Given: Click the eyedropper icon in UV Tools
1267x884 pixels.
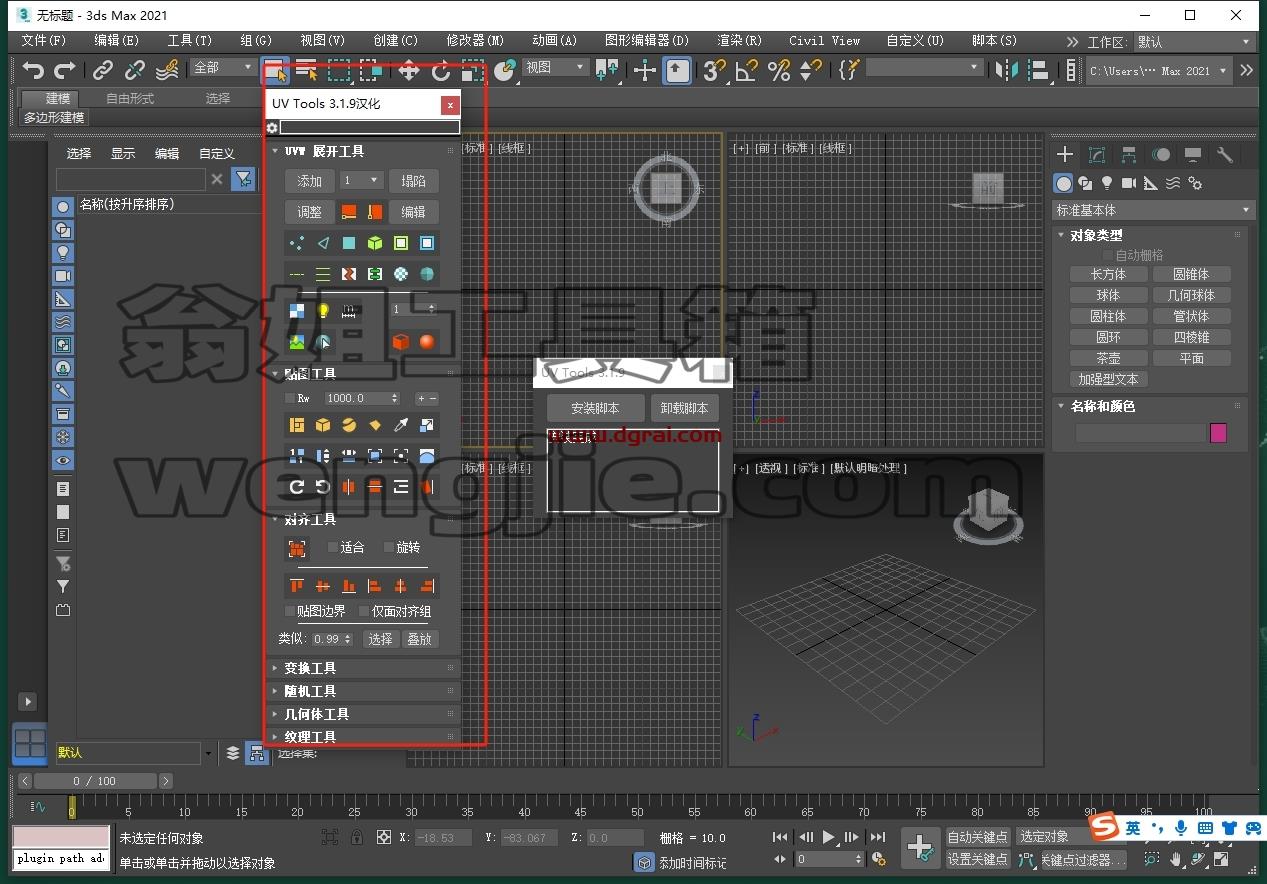Looking at the screenshot, I should click(x=401, y=425).
